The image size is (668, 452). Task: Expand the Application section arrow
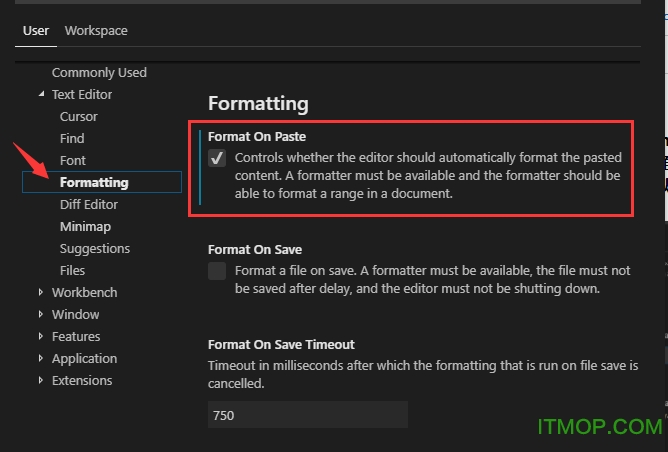(x=41, y=359)
